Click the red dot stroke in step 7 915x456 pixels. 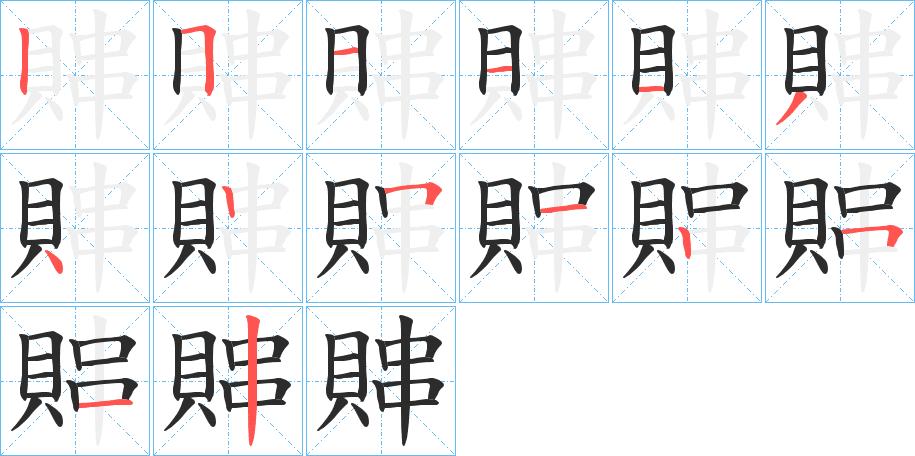pyautogui.click(x=54, y=262)
